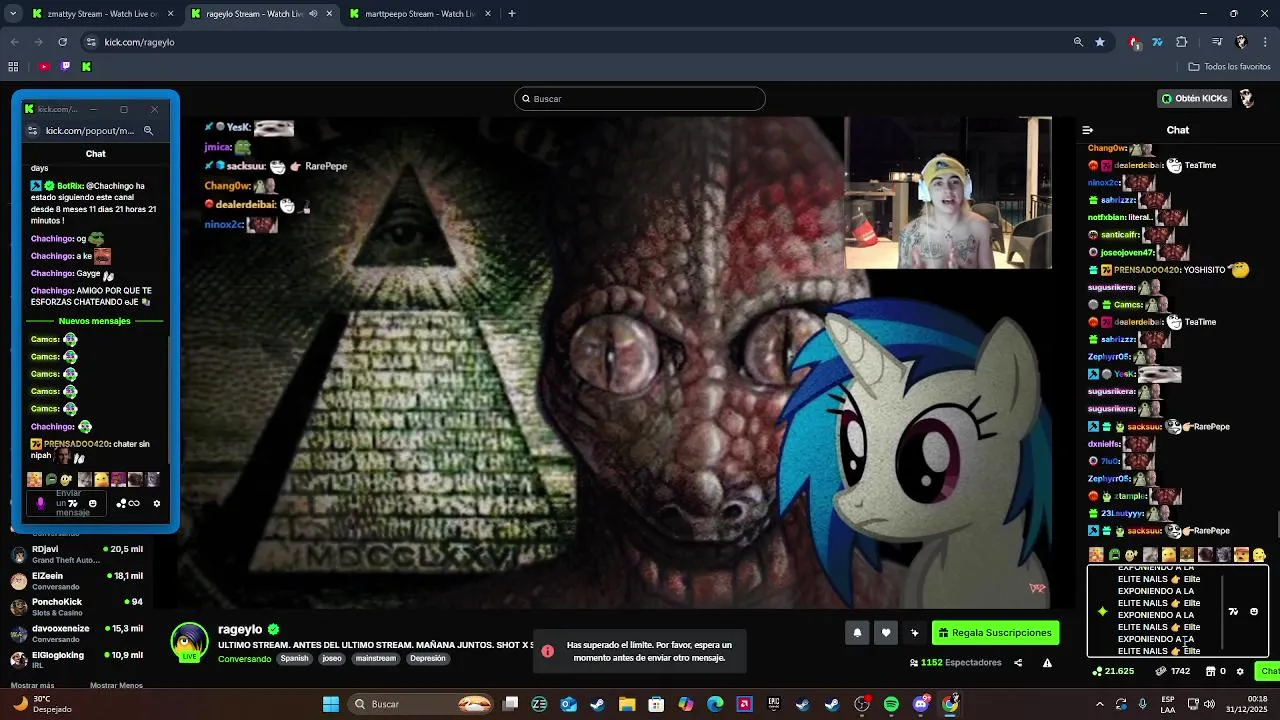
Task: Open the apps grid in bookmarks bar
Action: coord(13,67)
